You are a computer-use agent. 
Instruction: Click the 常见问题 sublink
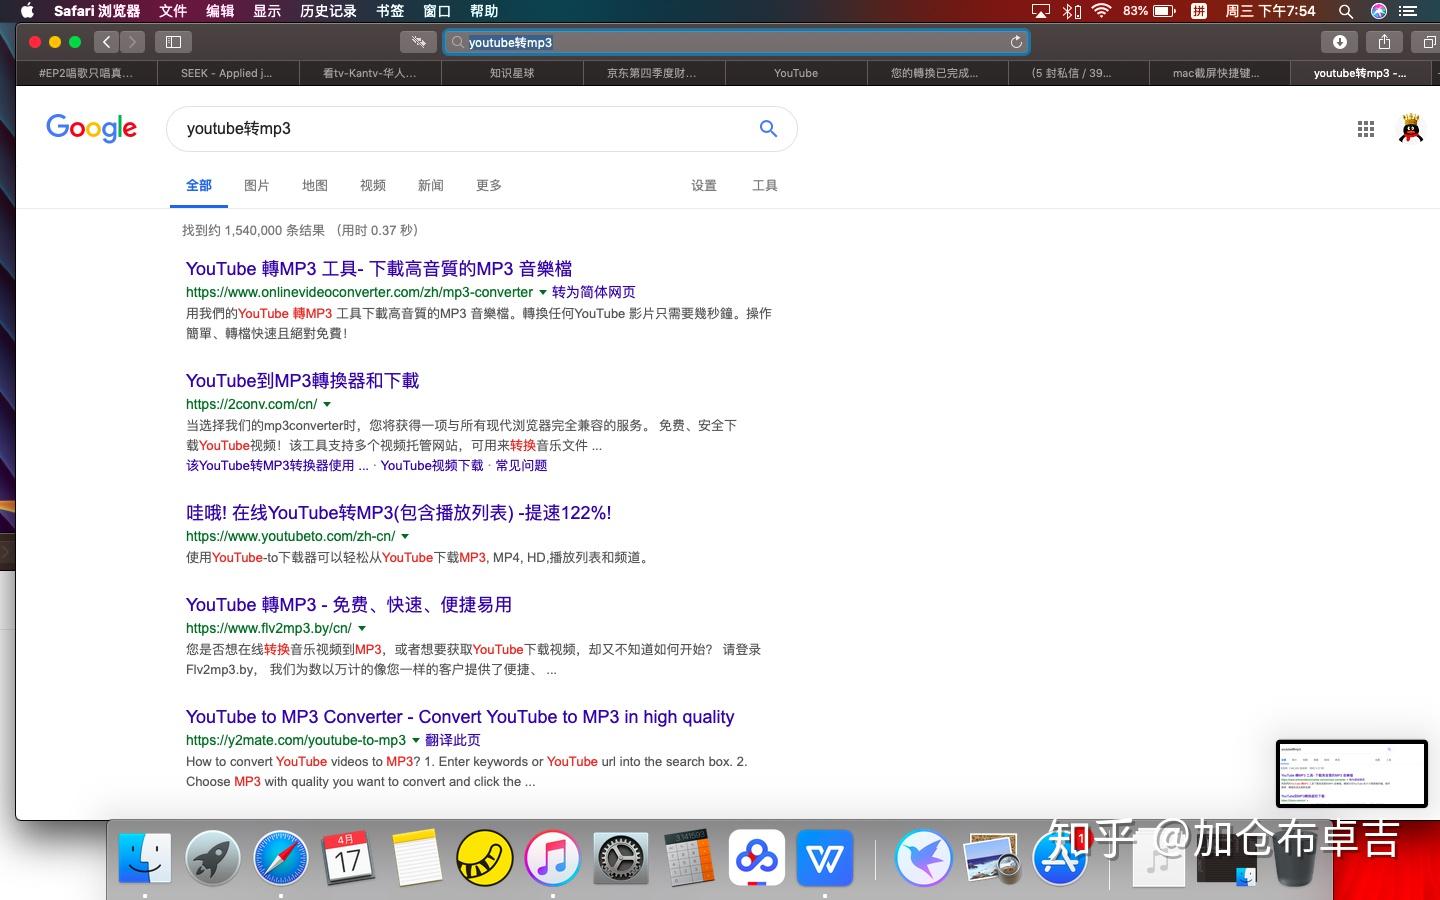click(521, 465)
